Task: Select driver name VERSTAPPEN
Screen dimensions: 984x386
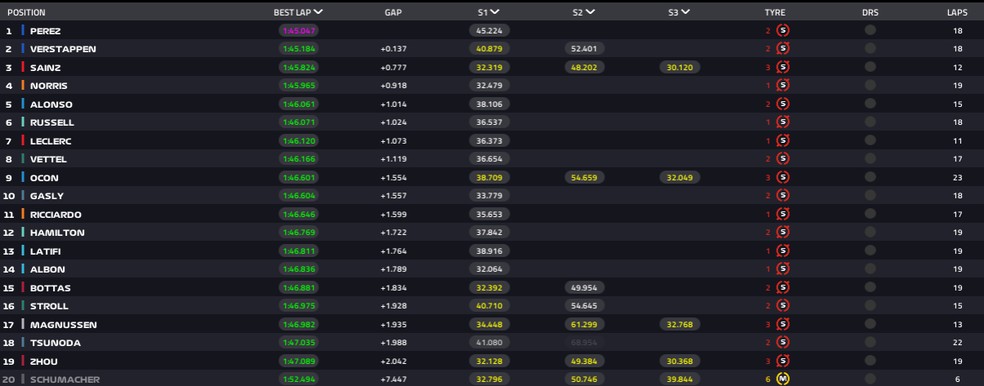Action: 63,49
